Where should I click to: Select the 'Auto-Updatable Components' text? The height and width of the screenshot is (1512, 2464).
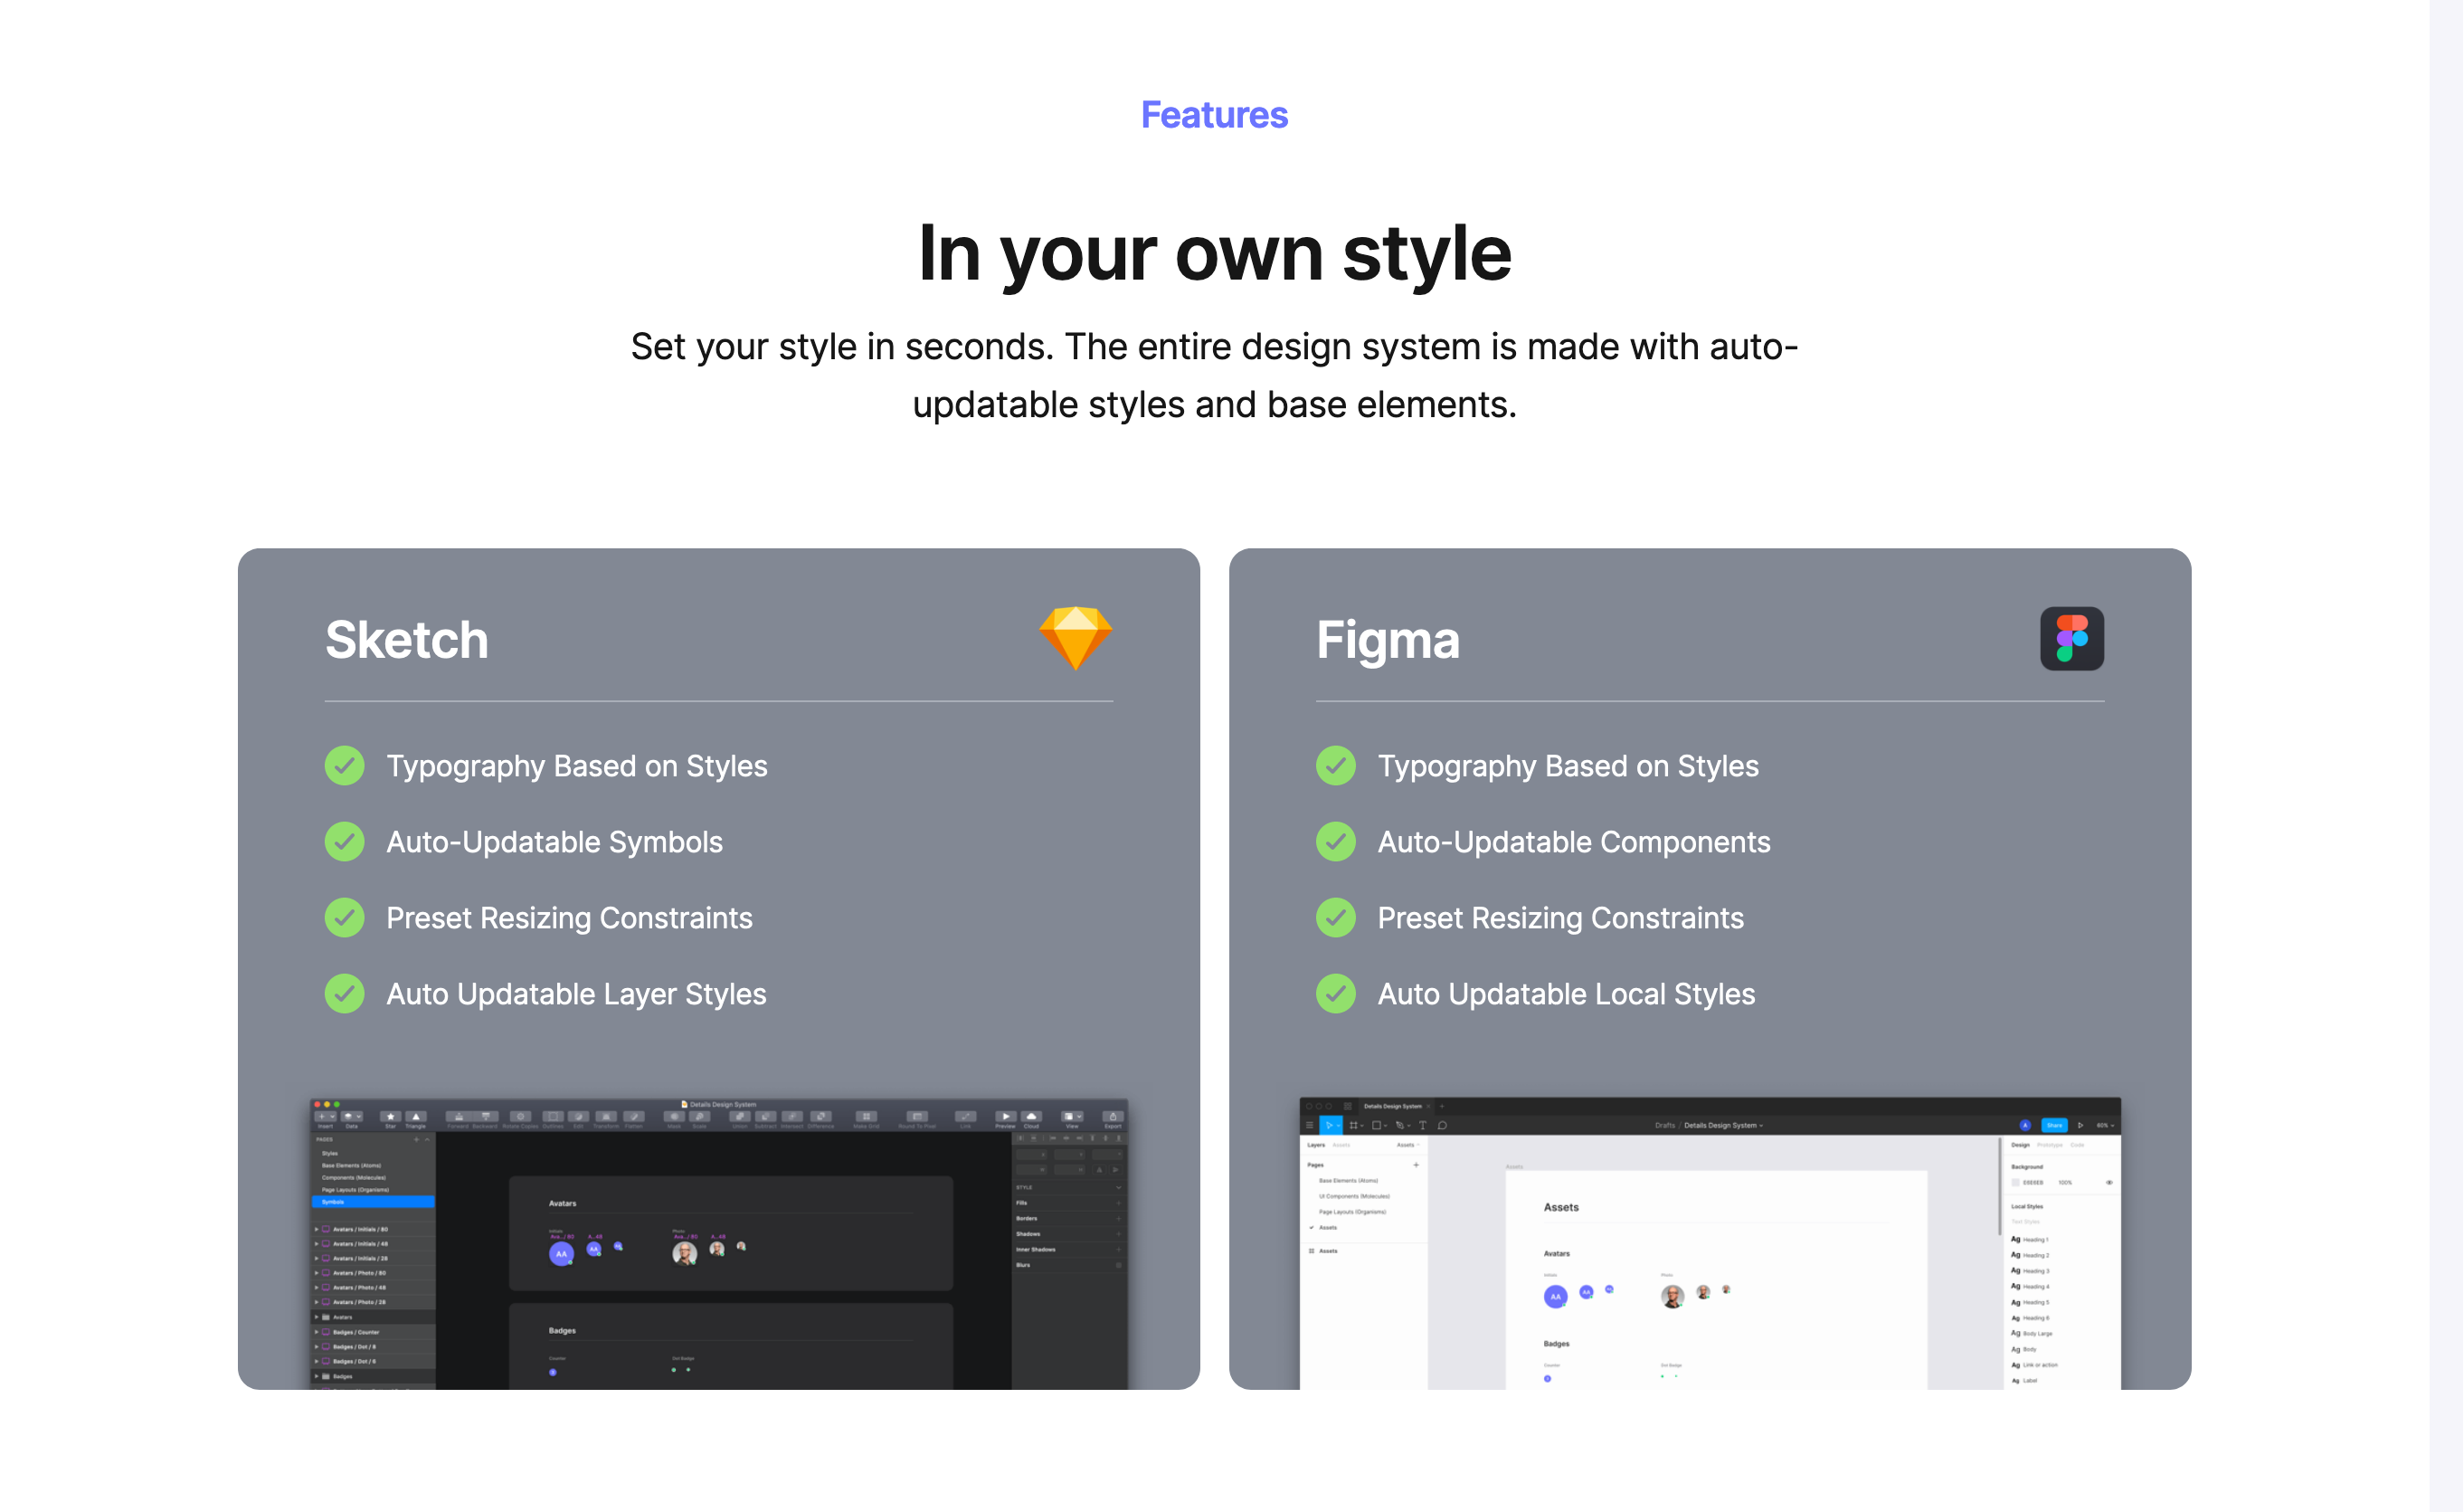click(1574, 842)
